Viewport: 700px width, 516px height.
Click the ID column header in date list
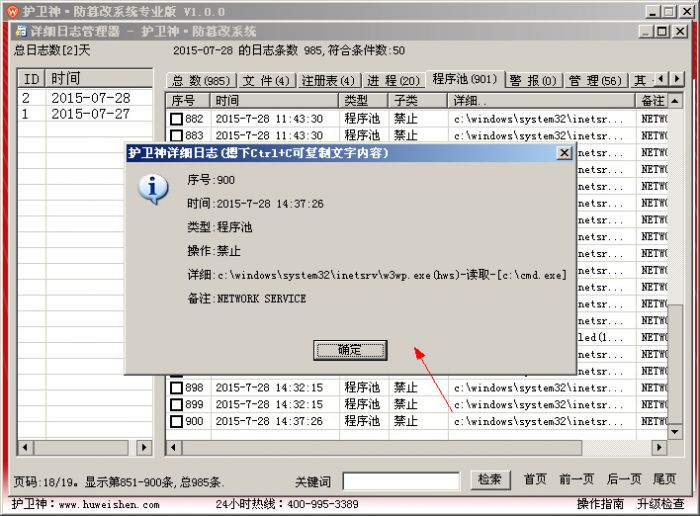point(31,79)
